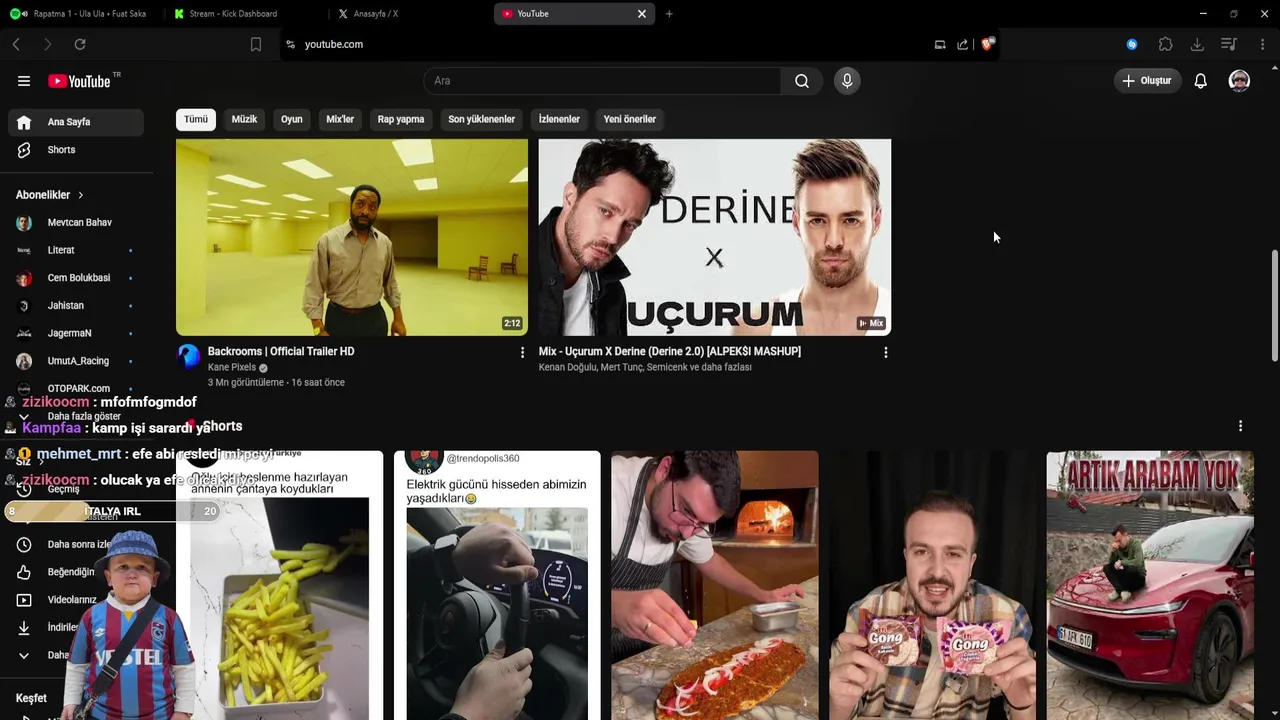Open Kane Pixels channel avatar
The height and width of the screenshot is (720, 1280).
point(189,356)
